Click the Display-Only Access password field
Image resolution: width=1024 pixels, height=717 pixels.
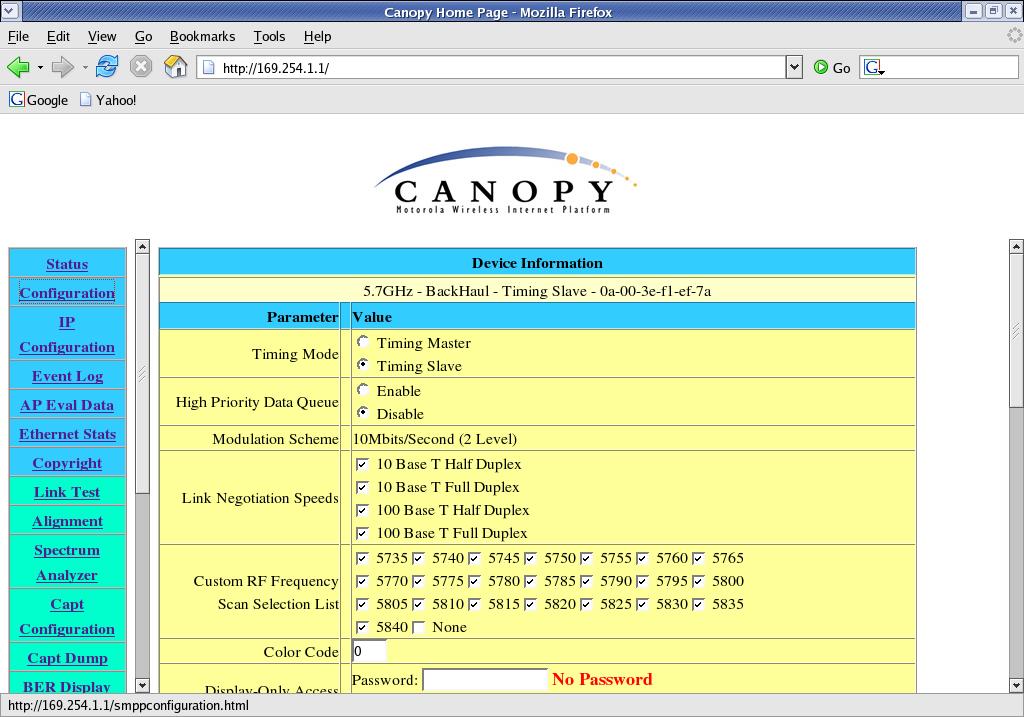click(x=485, y=680)
